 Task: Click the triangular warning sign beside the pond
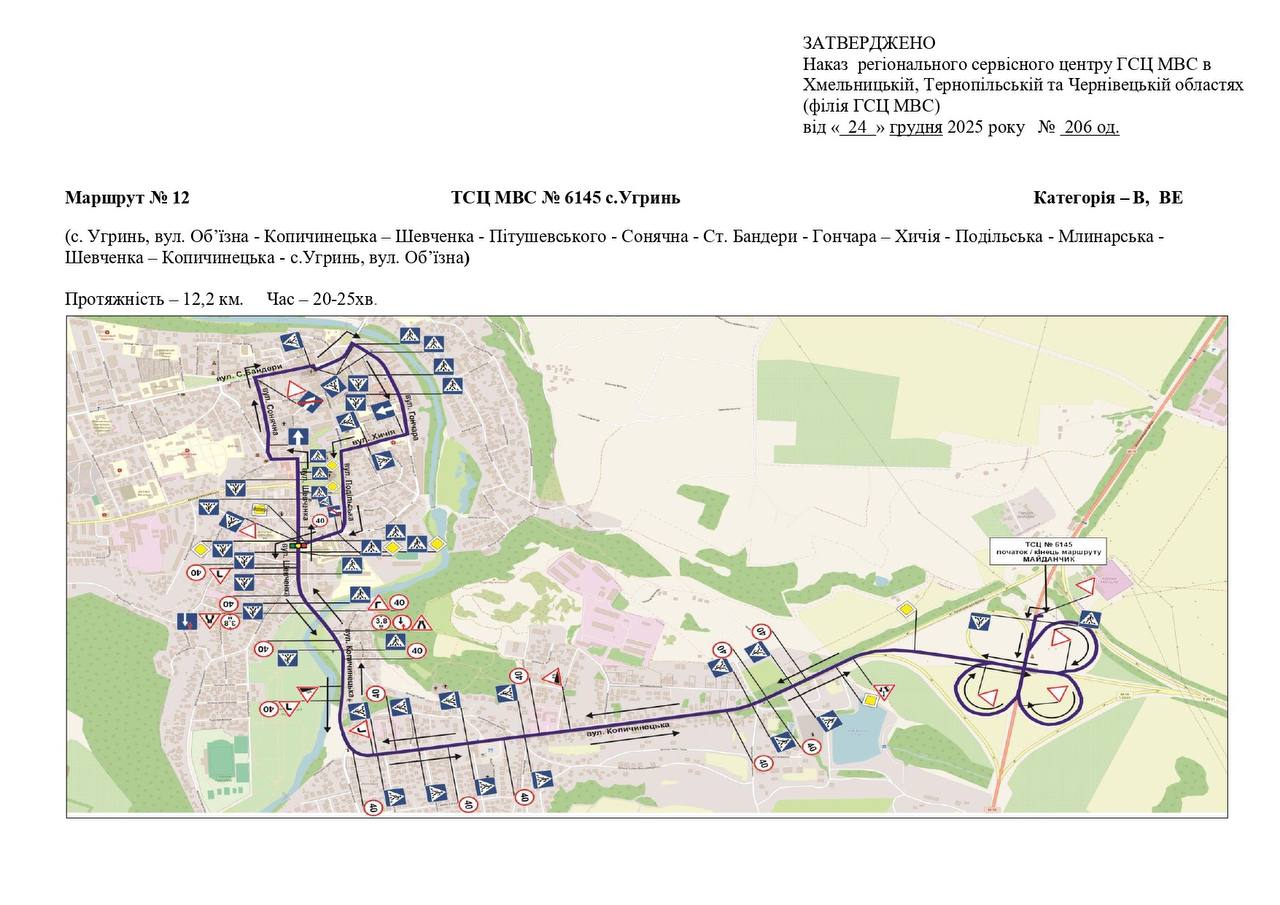tap(884, 691)
